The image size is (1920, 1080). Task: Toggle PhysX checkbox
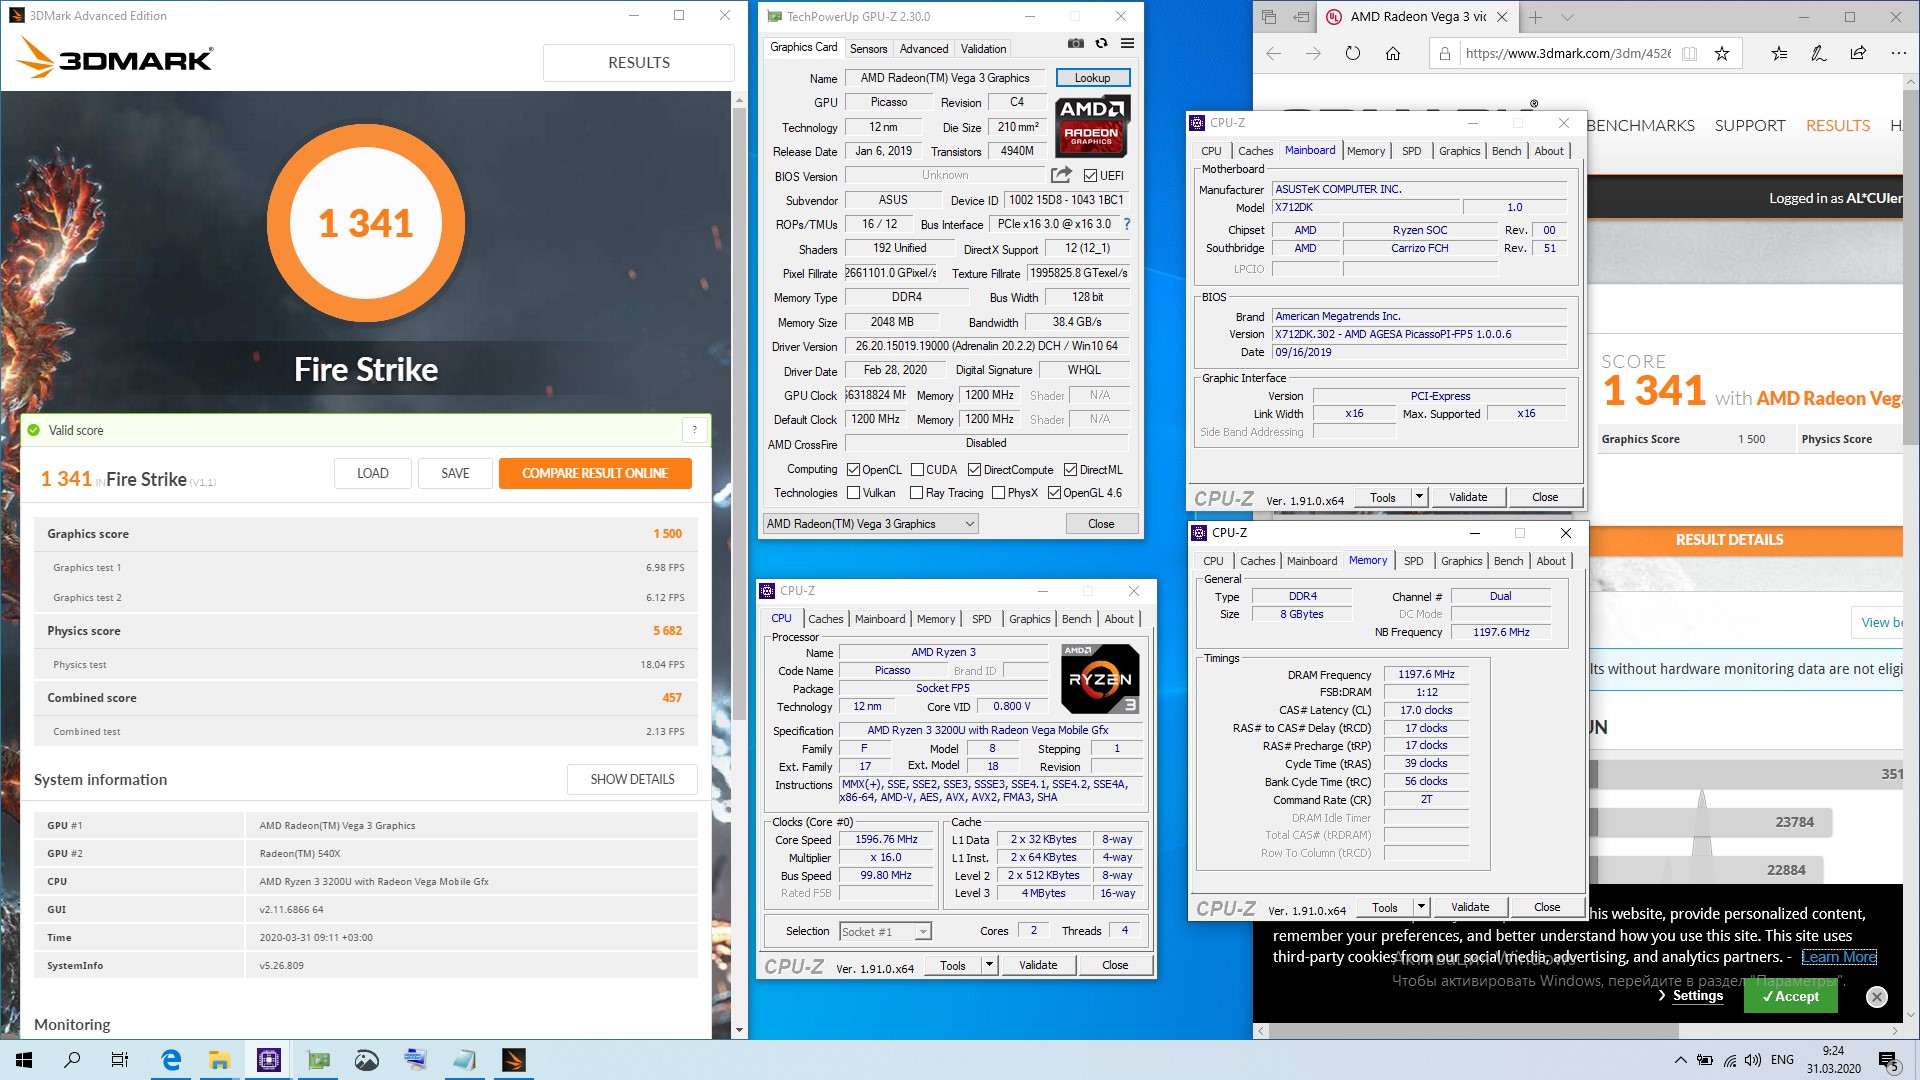click(x=998, y=493)
